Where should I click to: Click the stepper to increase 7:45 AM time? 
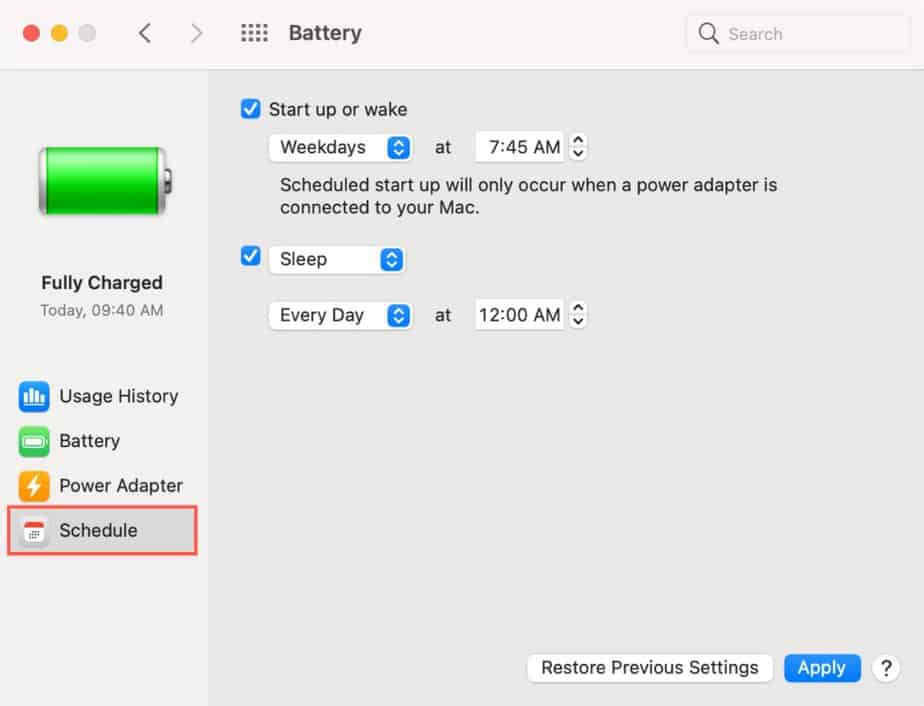coord(578,140)
